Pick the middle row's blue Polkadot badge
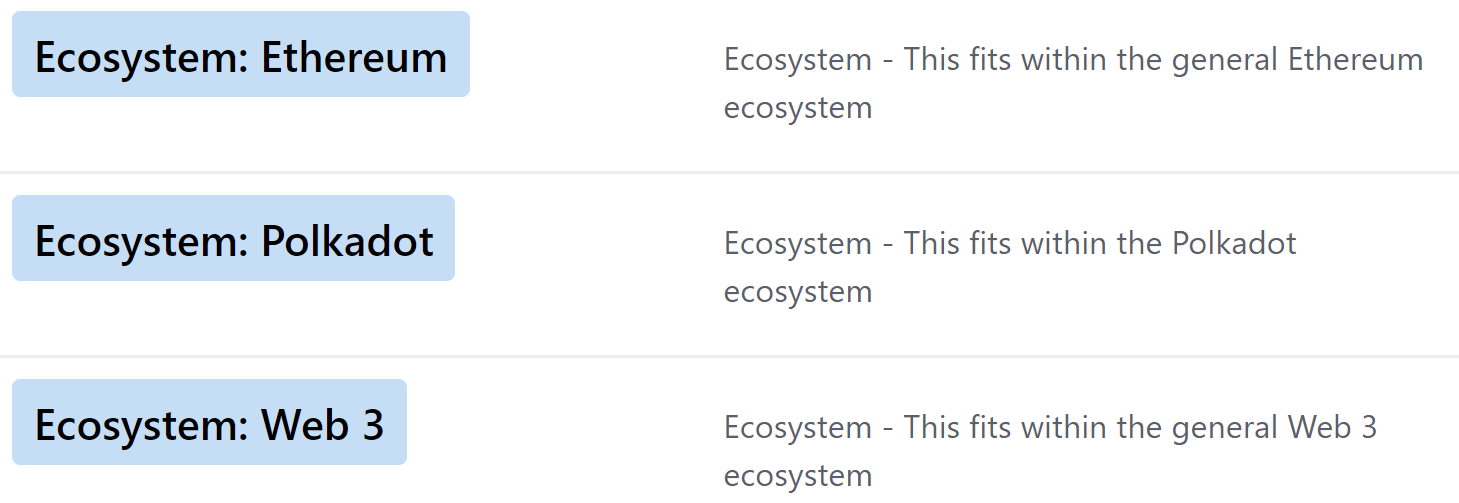This screenshot has width=1459, height=503. click(233, 240)
